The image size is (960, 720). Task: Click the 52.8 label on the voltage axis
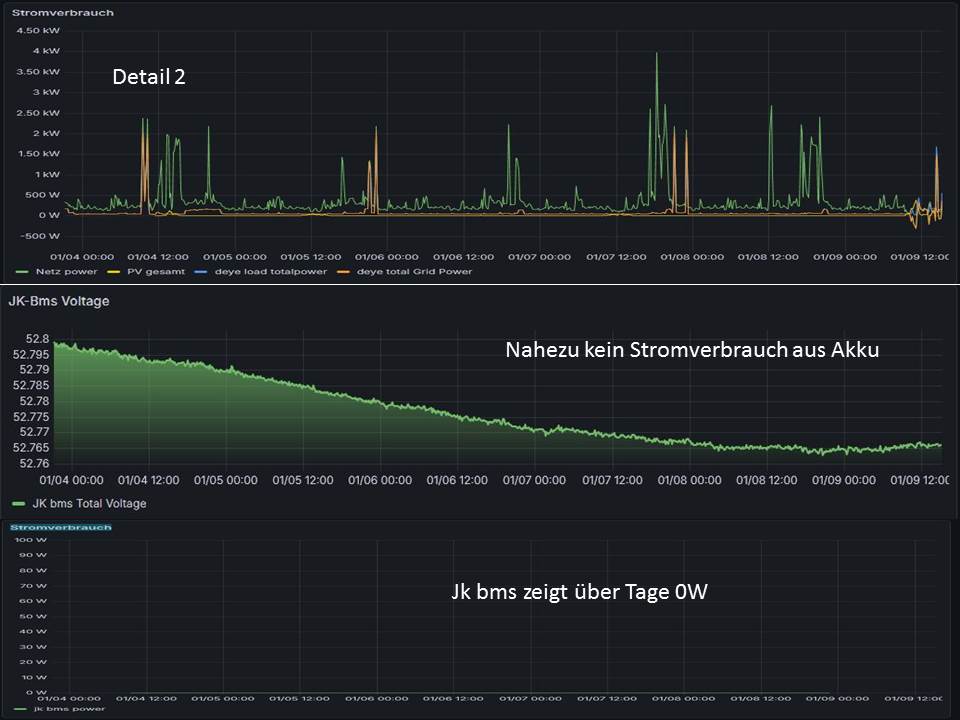(x=35, y=339)
